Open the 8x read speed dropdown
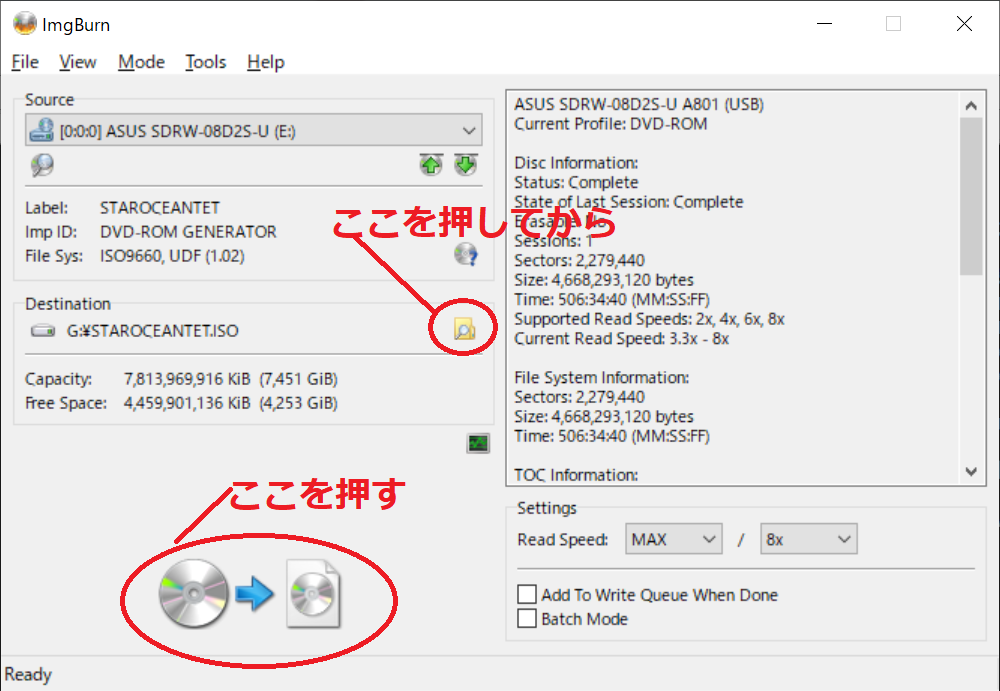Viewport: 1000px width, 691px height. [x=809, y=539]
